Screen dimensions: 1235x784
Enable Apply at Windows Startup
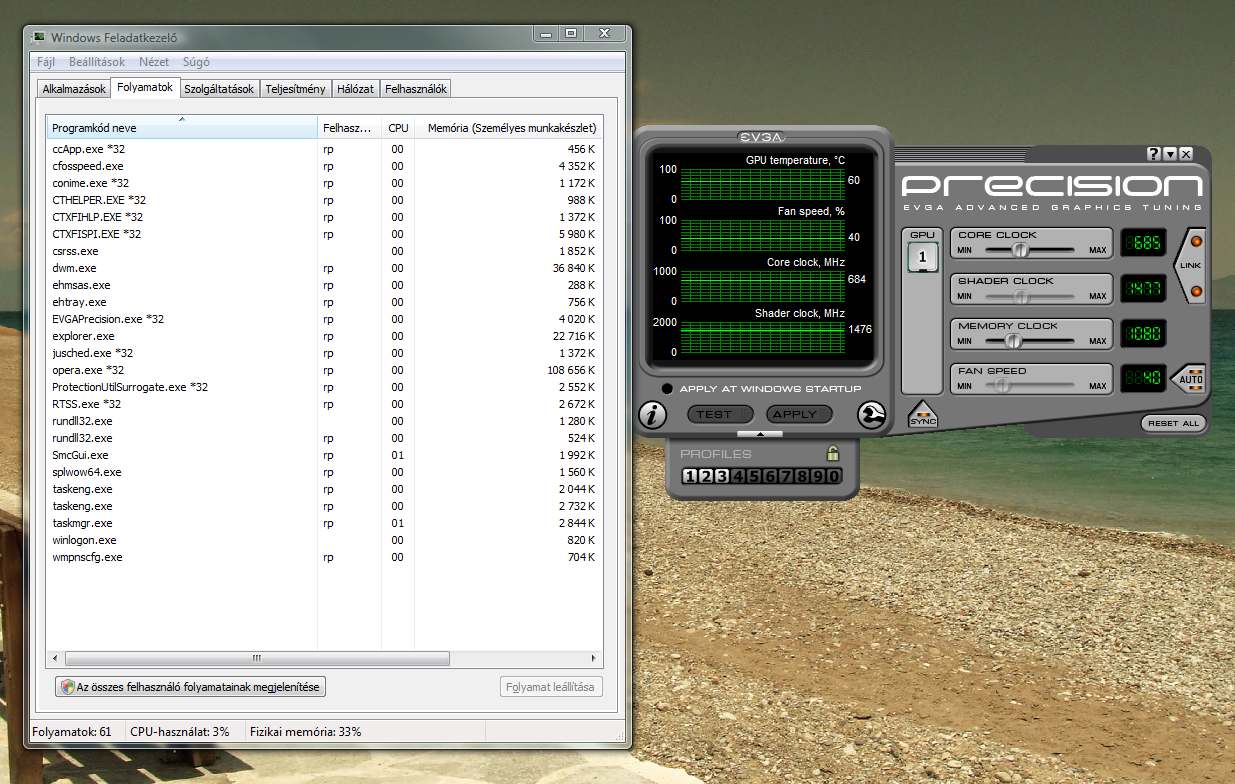click(667, 388)
